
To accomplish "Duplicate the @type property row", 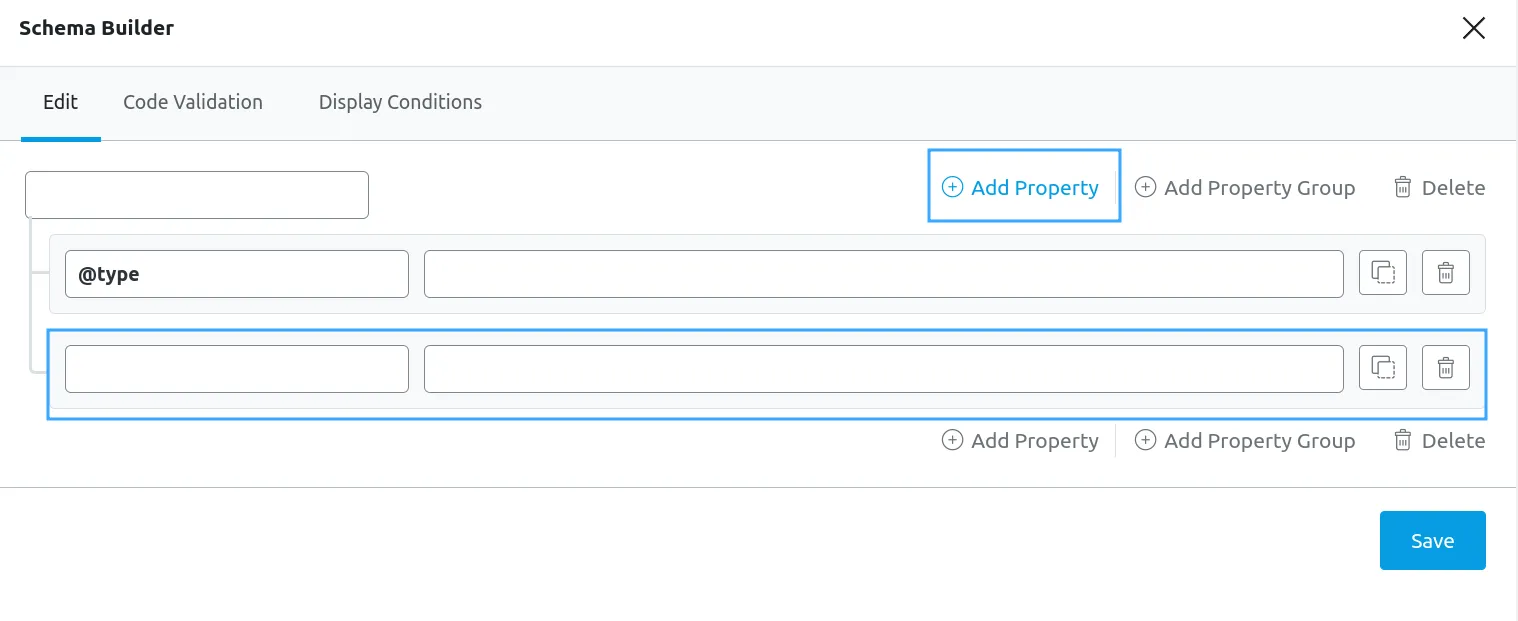I will click(1383, 273).
